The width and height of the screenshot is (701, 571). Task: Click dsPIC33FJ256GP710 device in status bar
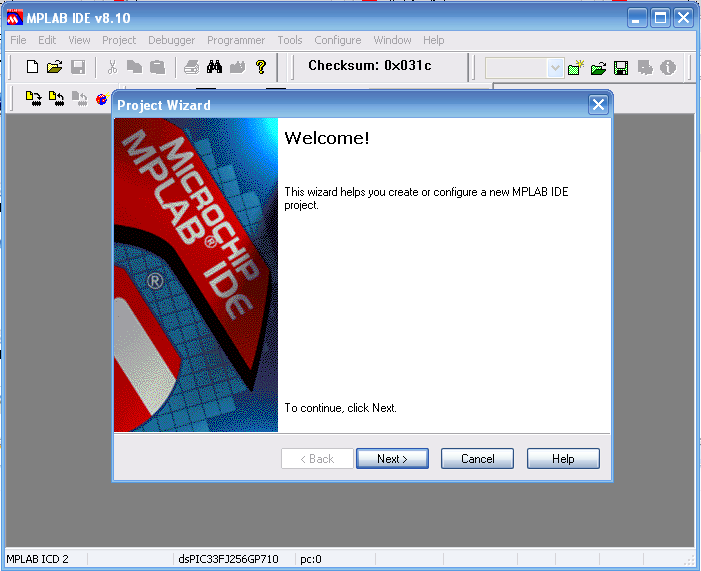click(x=228, y=559)
